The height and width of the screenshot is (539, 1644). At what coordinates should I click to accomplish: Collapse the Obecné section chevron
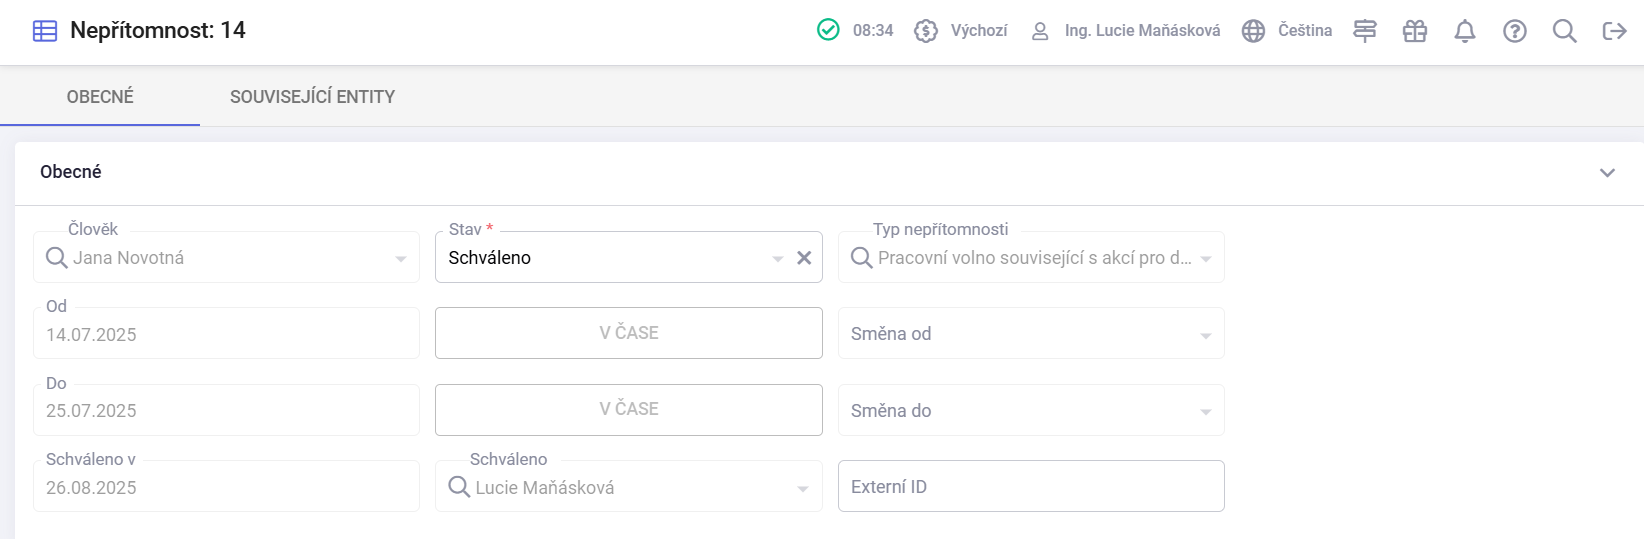pyautogui.click(x=1608, y=172)
